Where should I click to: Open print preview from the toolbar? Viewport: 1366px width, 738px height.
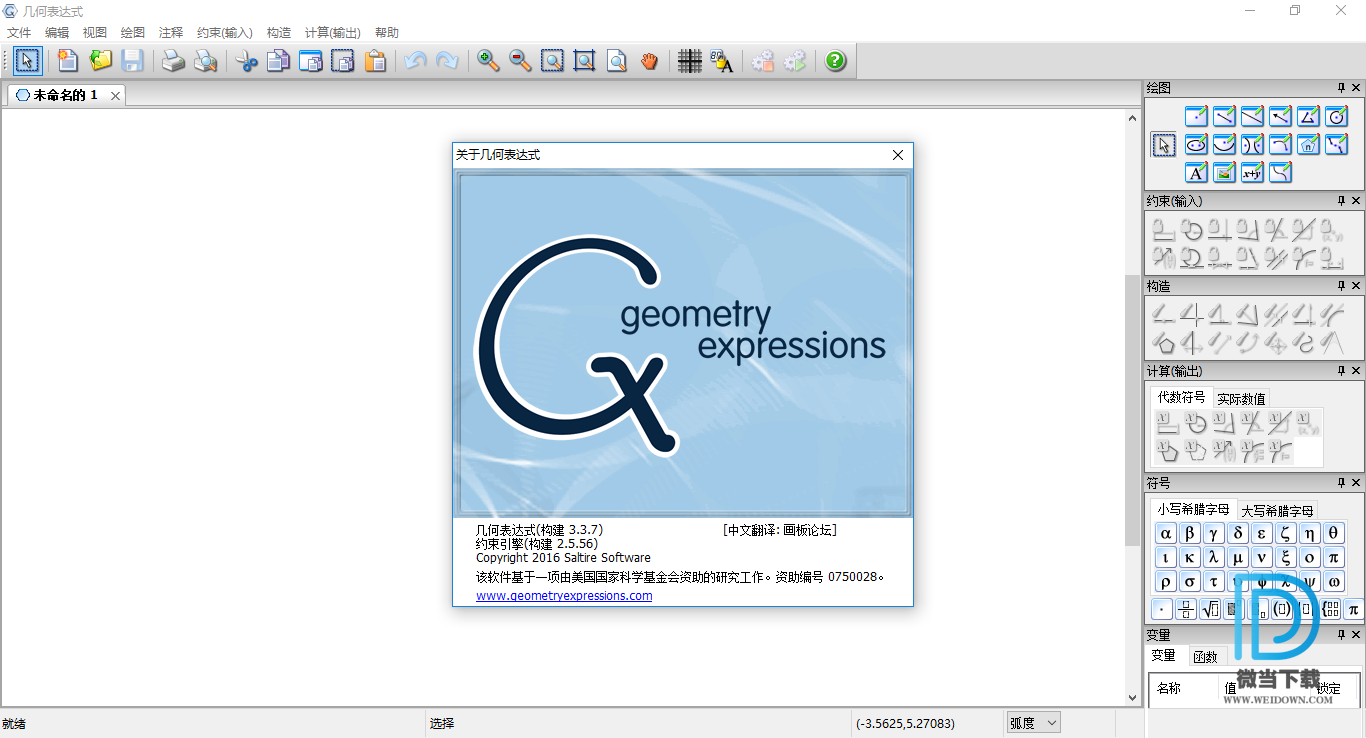click(205, 61)
